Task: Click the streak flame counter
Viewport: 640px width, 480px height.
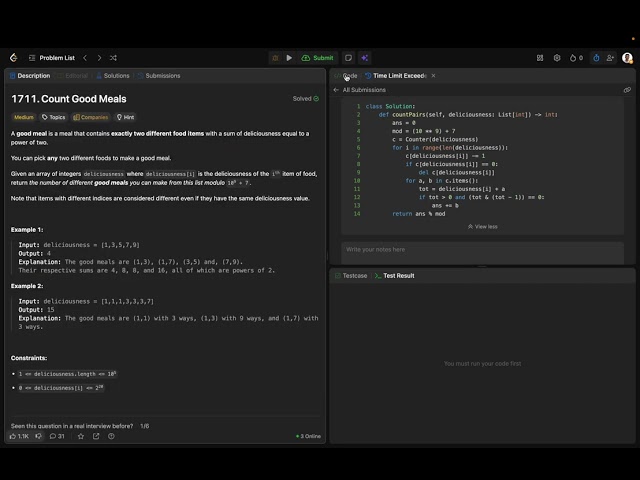Action: point(576,58)
